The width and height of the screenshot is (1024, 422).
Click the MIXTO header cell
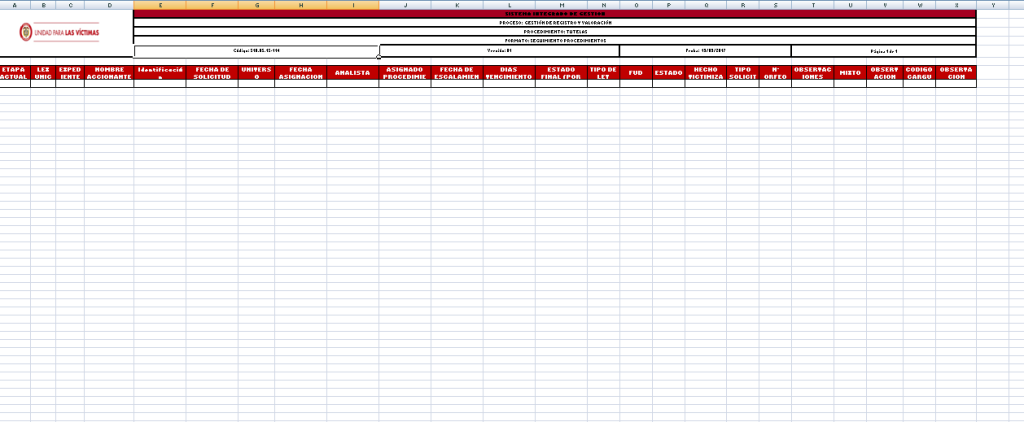click(849, 73)
